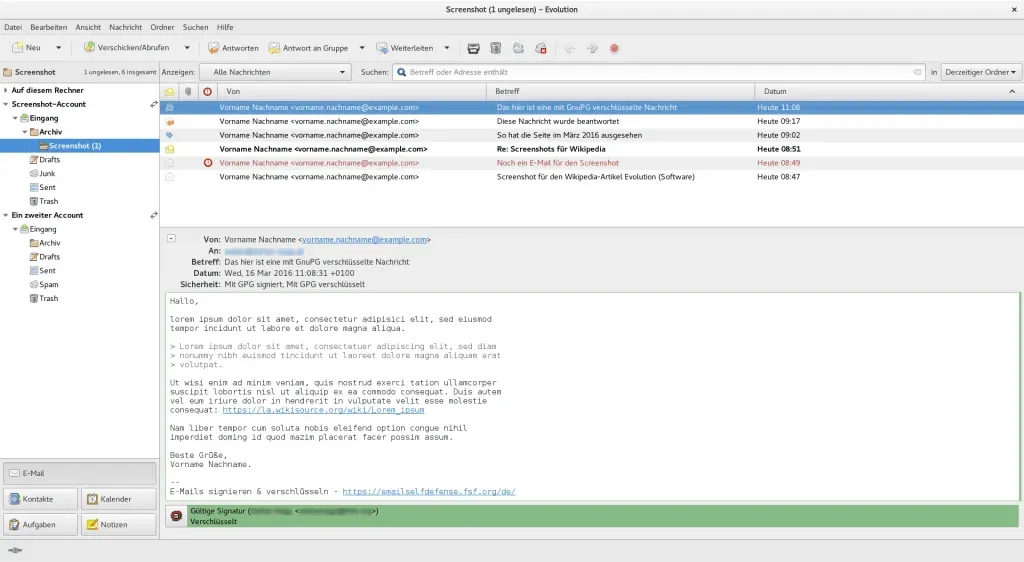Viewport: 1024px width, 562px height.
Task: Open the emailselfdefense.fsf.org link
Action: tap(429, 492)
